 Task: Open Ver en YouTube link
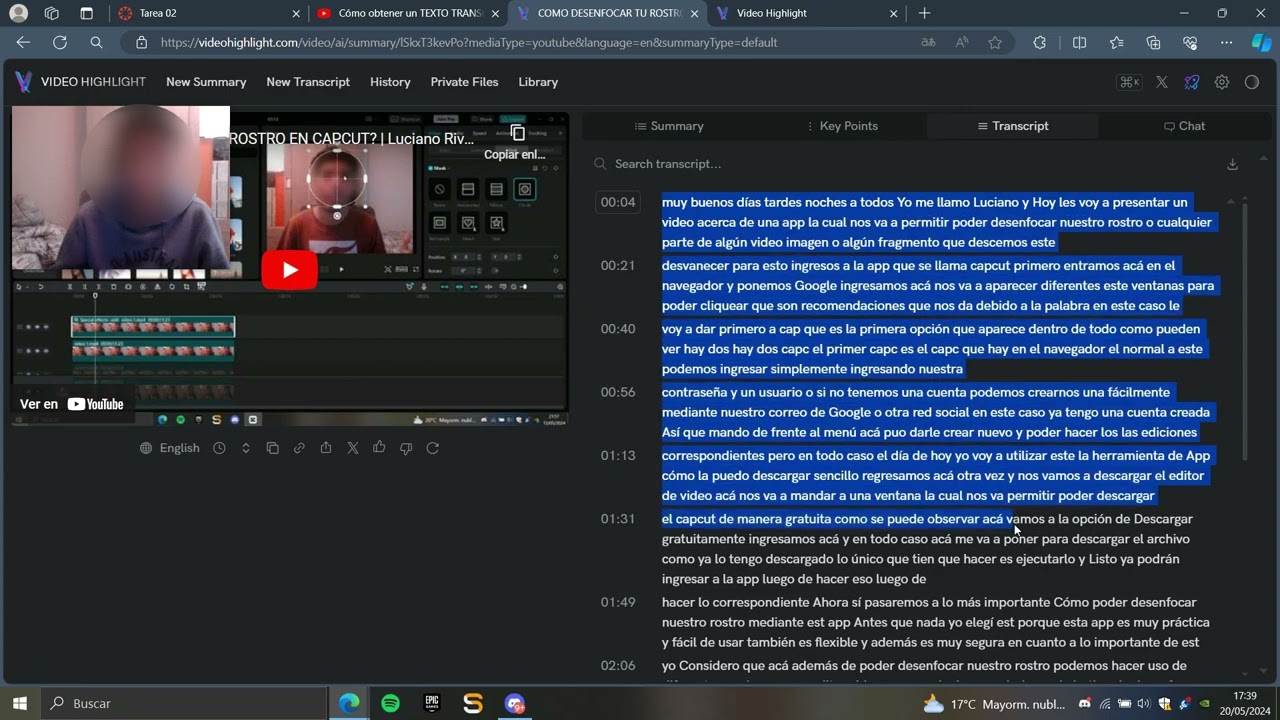click(72, 404)
